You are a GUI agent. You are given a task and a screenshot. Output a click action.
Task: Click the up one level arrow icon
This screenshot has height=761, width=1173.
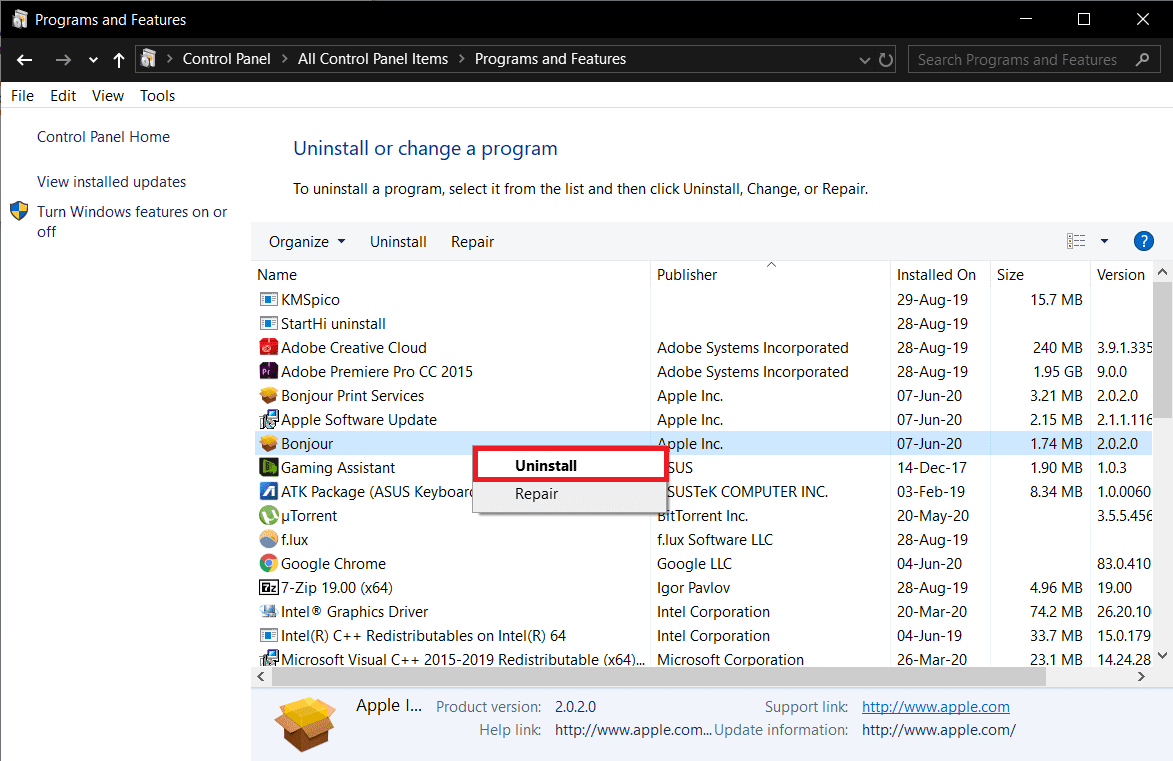tap(117, 59)
